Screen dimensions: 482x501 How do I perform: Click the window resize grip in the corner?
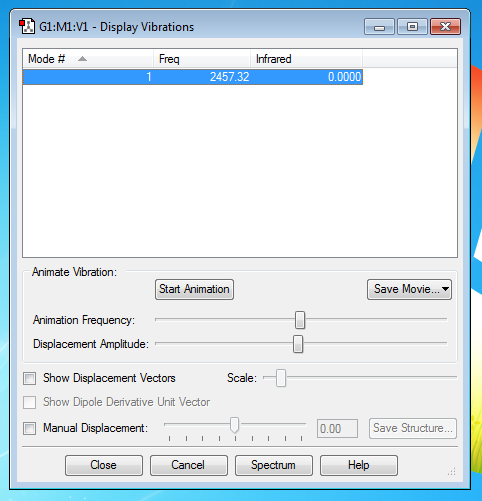click(452, 471)
